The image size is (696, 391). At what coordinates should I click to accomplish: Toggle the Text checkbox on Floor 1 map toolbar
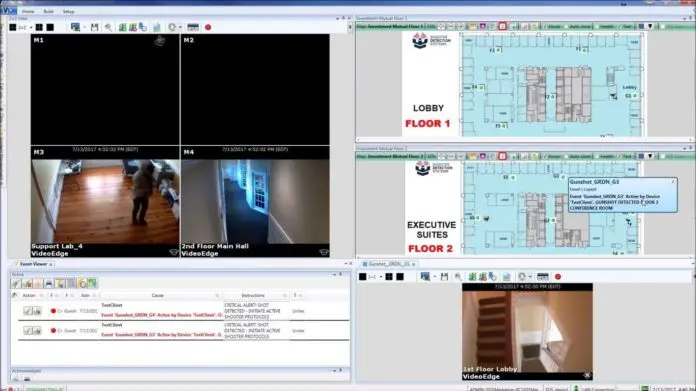(x=620, y=27)
